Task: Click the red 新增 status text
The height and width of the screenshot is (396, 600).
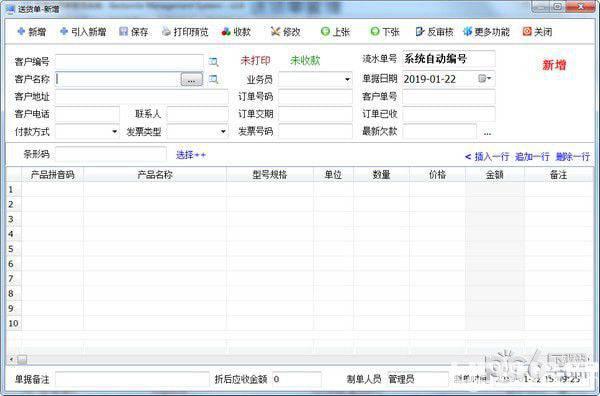Action: [554, 65]
